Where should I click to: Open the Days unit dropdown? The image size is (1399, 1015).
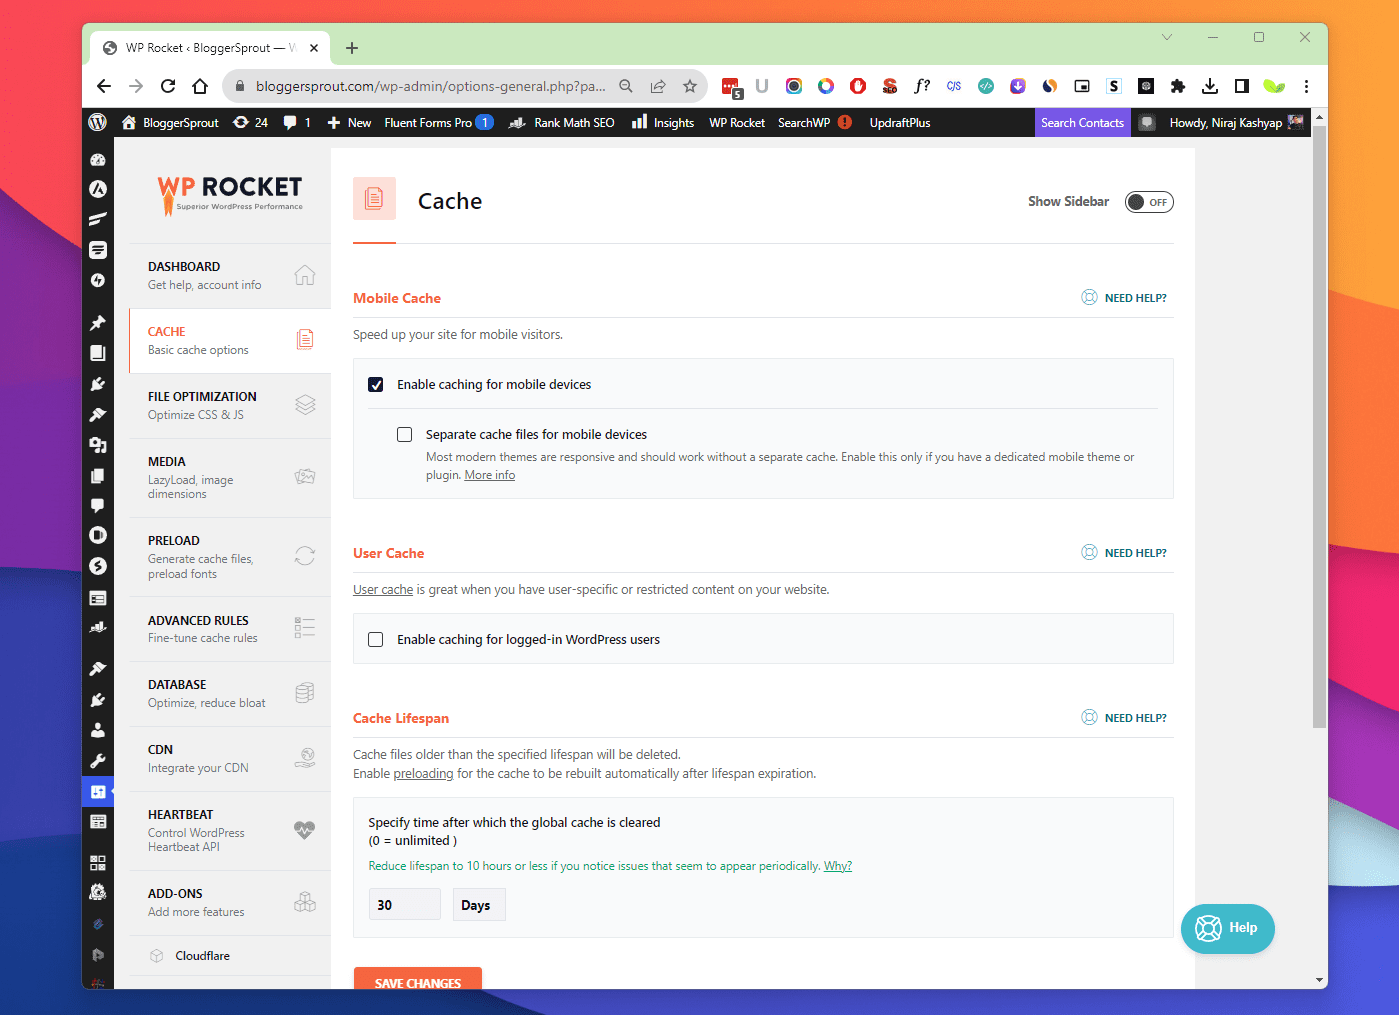pyautogui.click(x=479, y=905)
